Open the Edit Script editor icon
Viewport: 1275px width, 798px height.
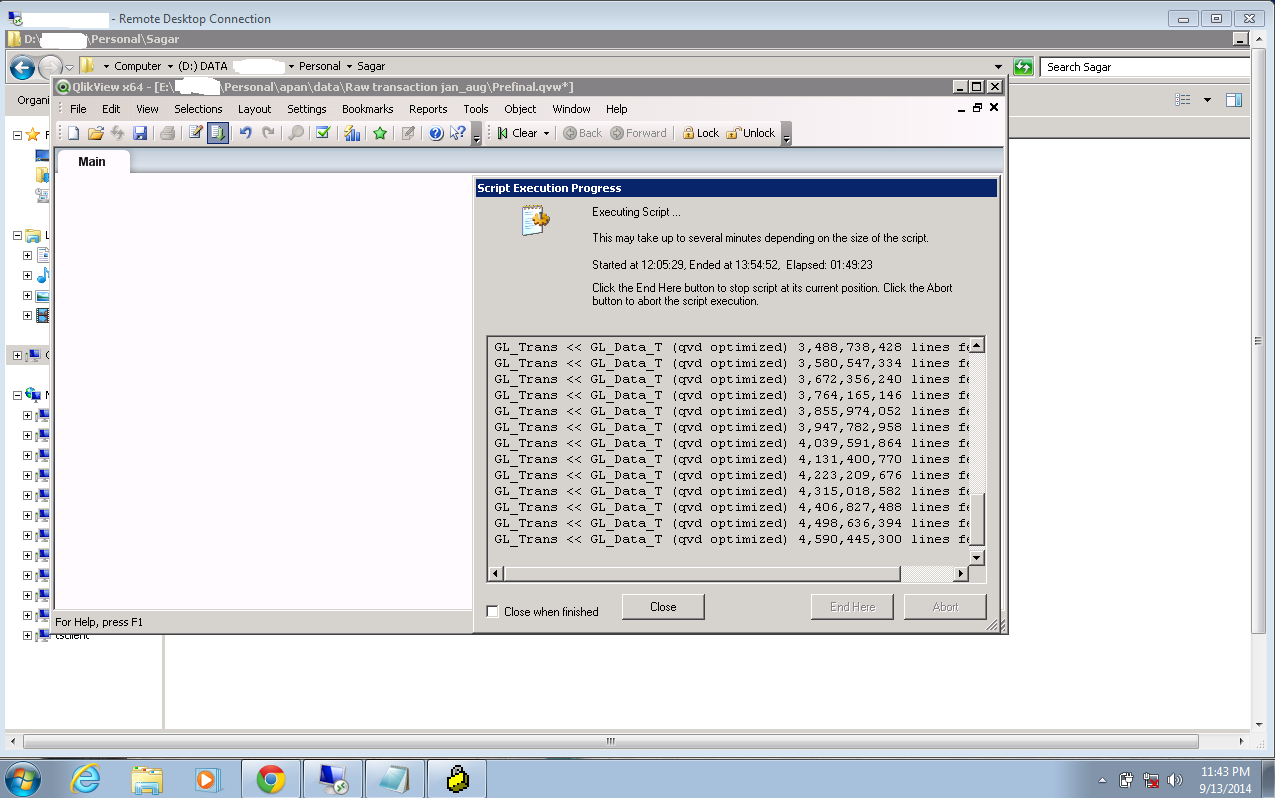click(x=196, y=133)
